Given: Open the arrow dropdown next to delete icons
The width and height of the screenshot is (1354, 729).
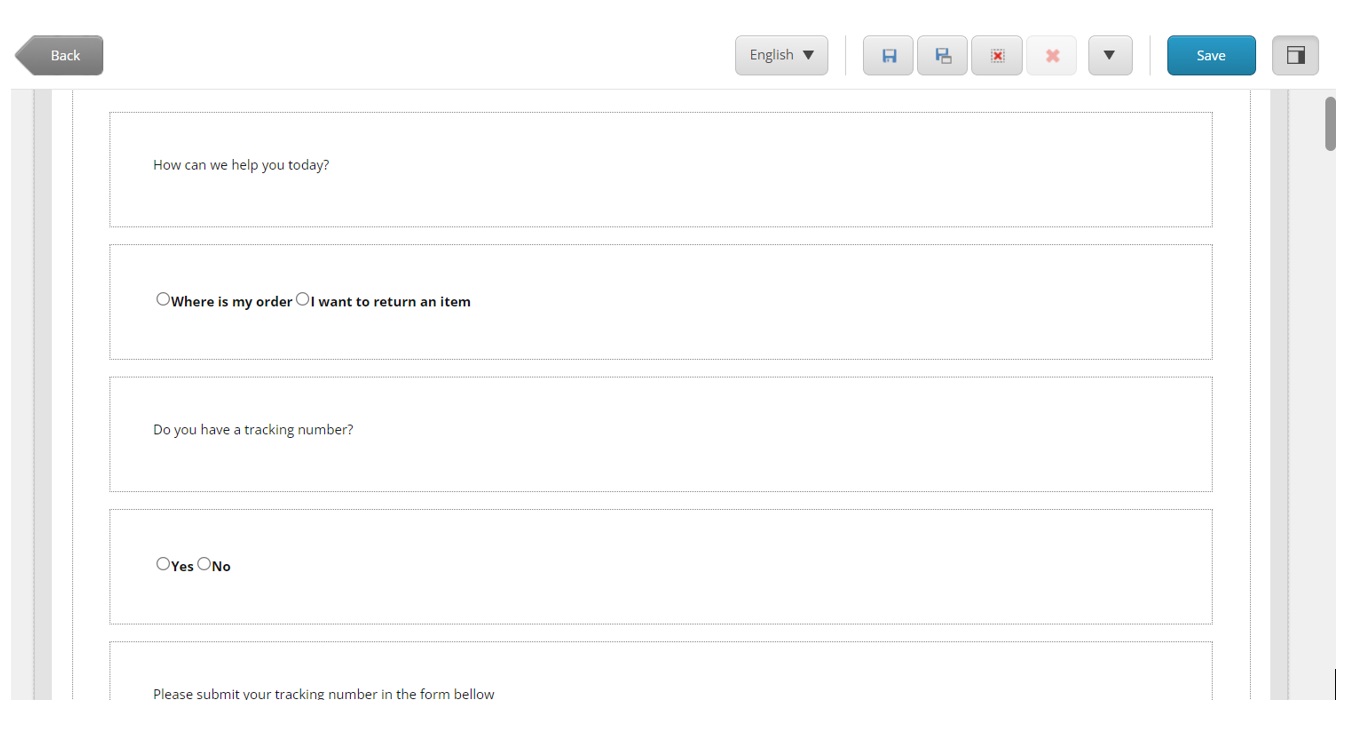Looking at the screenshot, I should pos(1109,55).
